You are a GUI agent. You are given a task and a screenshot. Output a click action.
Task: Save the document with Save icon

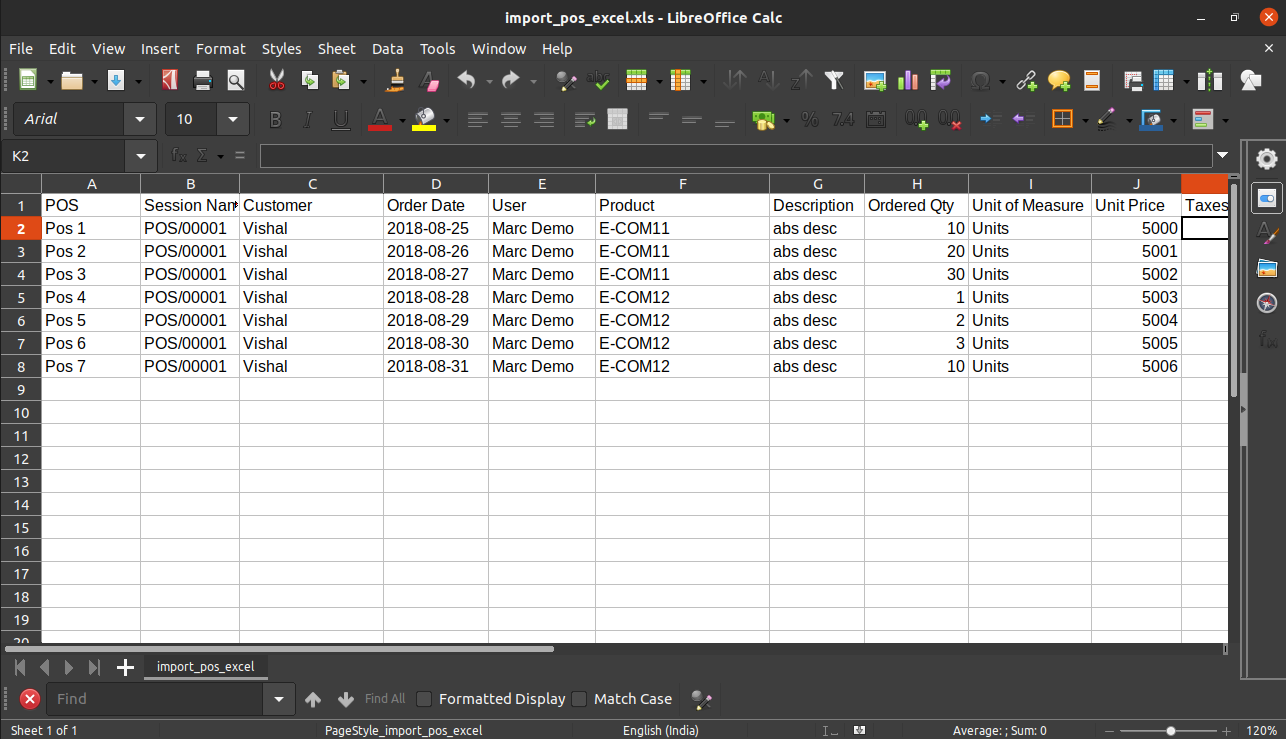tap(116, 81)
